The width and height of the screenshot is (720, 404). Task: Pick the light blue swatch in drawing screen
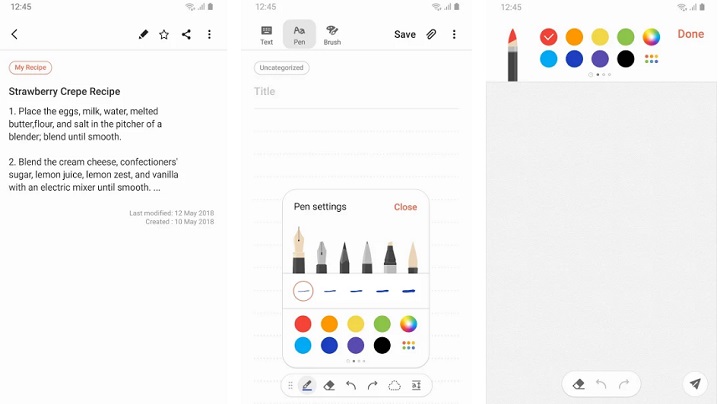click(549, 59)
